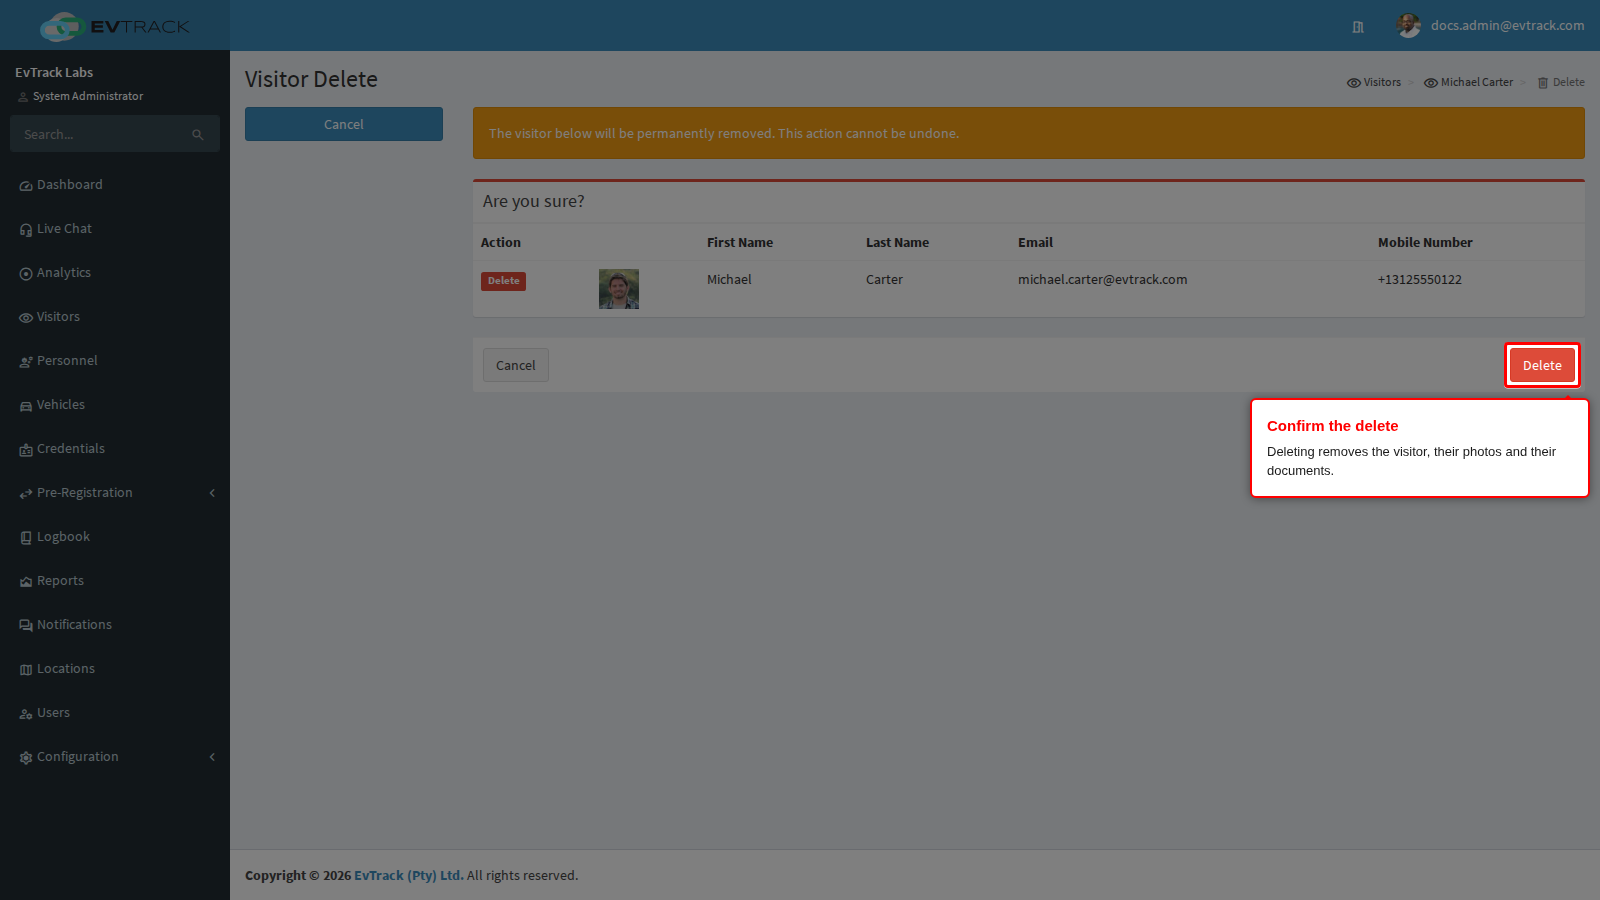Viewport: 1600px width, 900px height.
Task: Click the permanent removal warning banner
Action: (x=1029, y=133)
